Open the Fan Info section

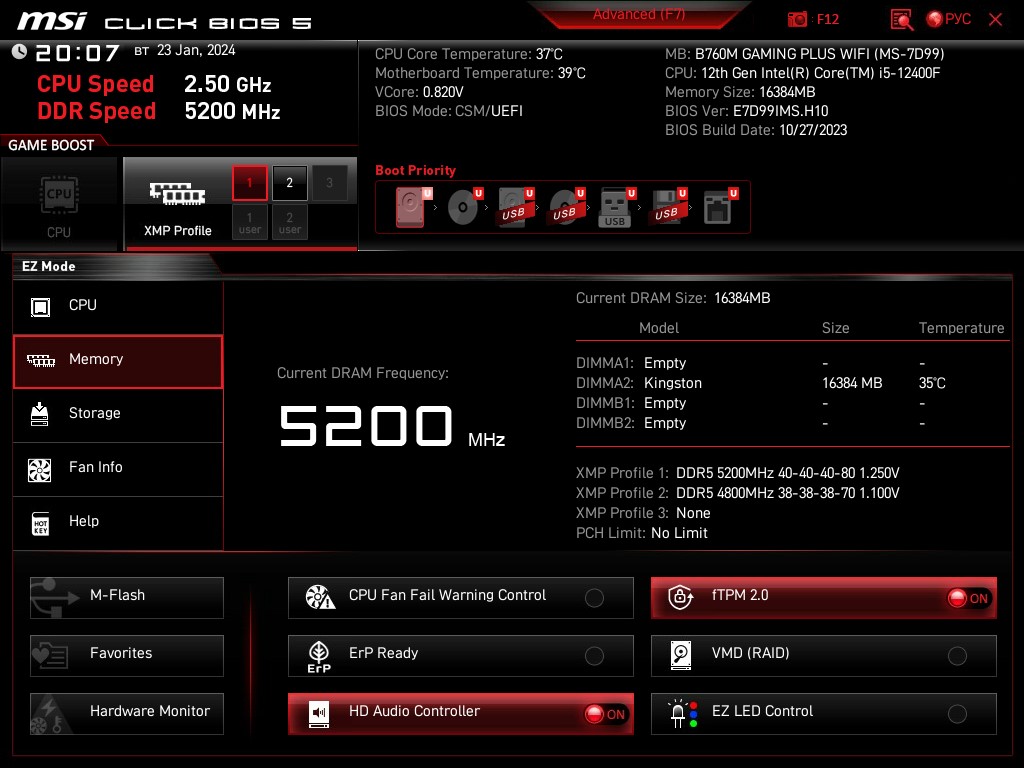pos(118,468)
